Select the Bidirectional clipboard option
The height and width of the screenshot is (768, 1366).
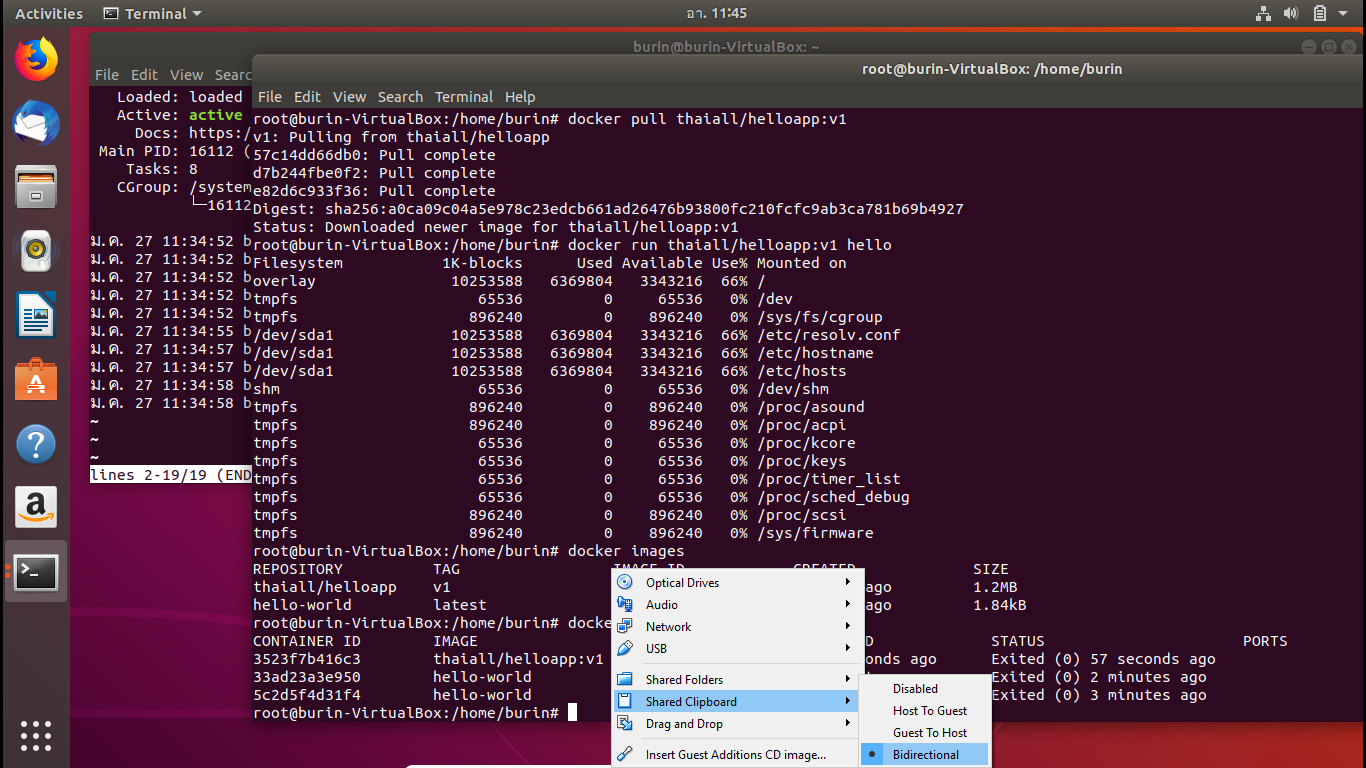[925, 755]
